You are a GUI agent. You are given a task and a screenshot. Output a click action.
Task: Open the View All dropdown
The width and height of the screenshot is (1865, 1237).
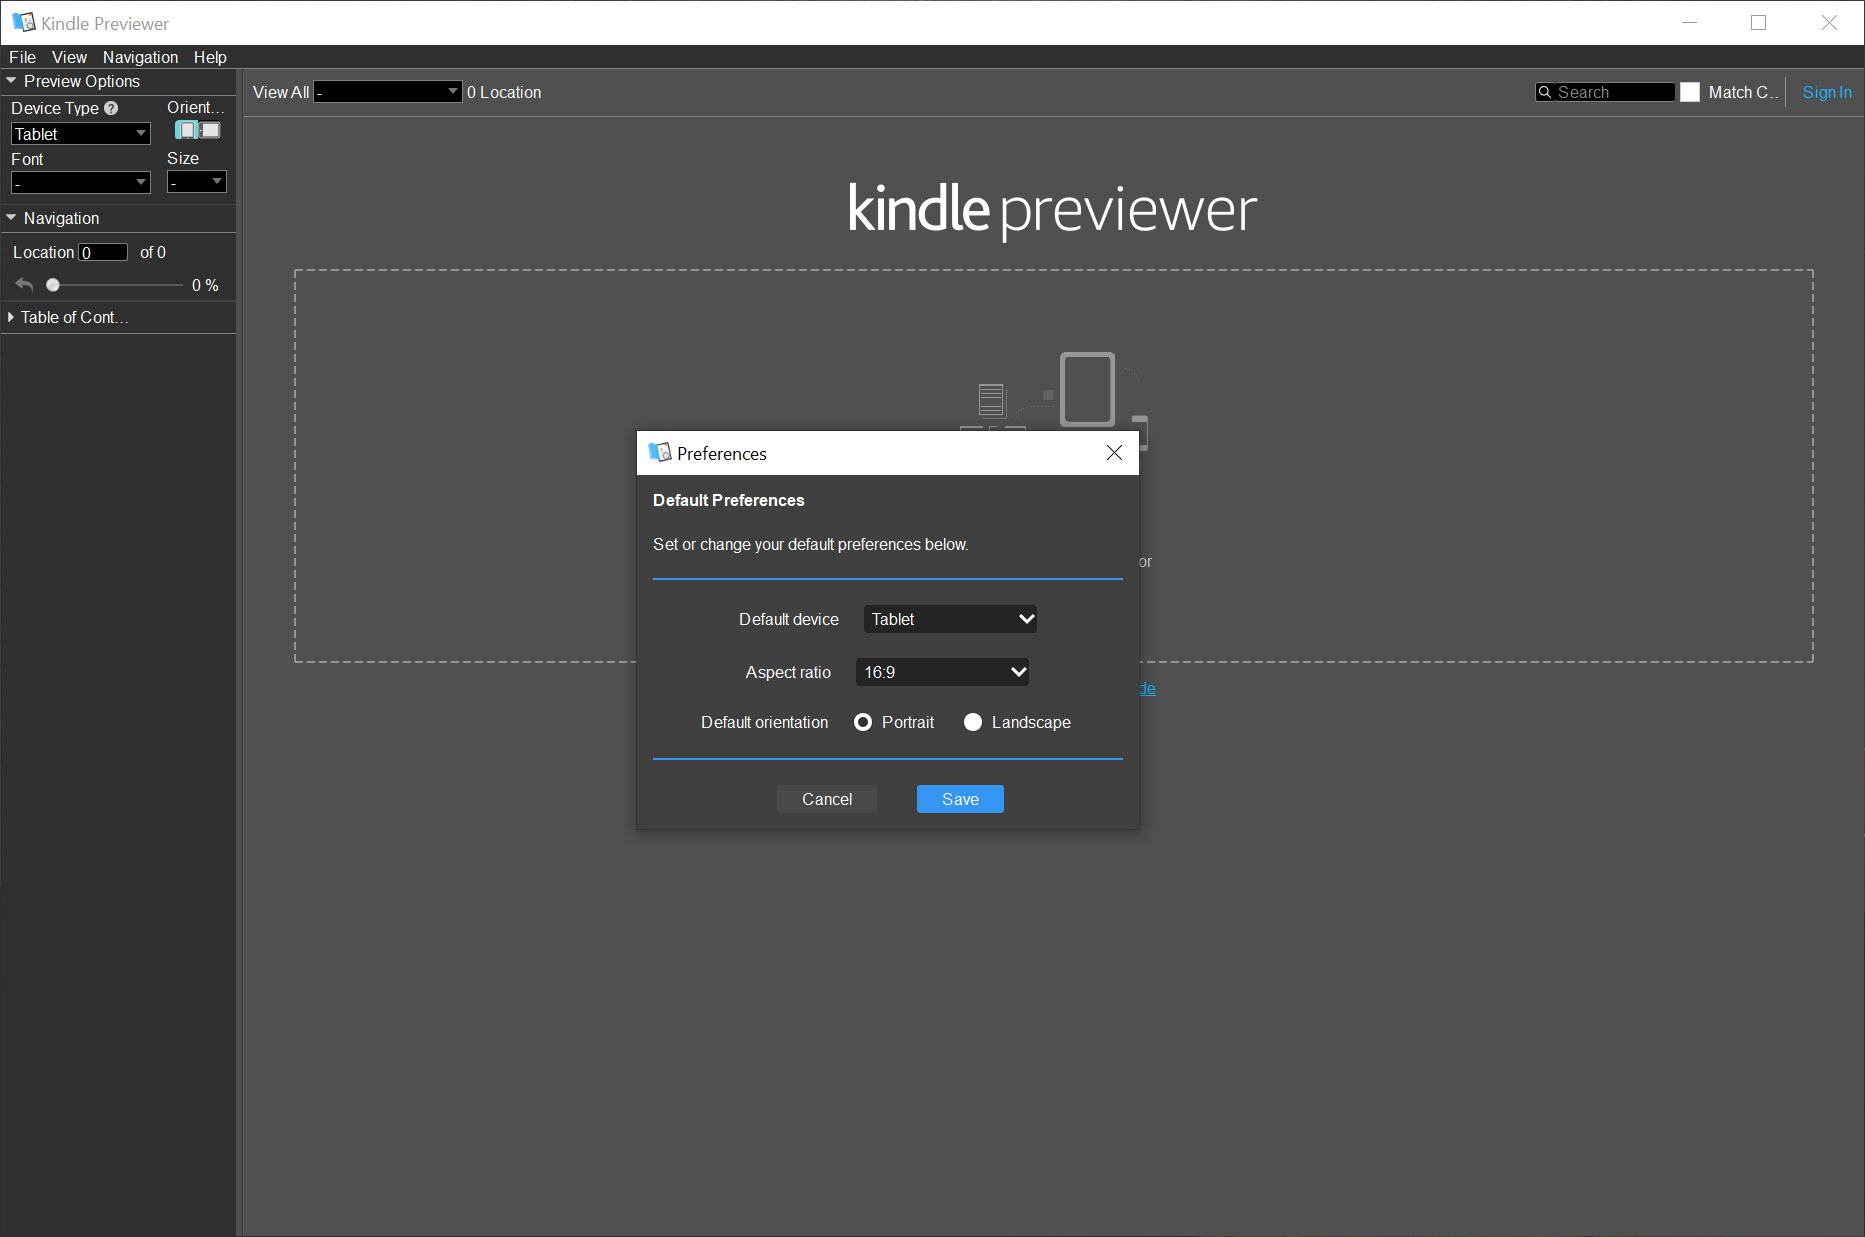[x=388, y=92]
